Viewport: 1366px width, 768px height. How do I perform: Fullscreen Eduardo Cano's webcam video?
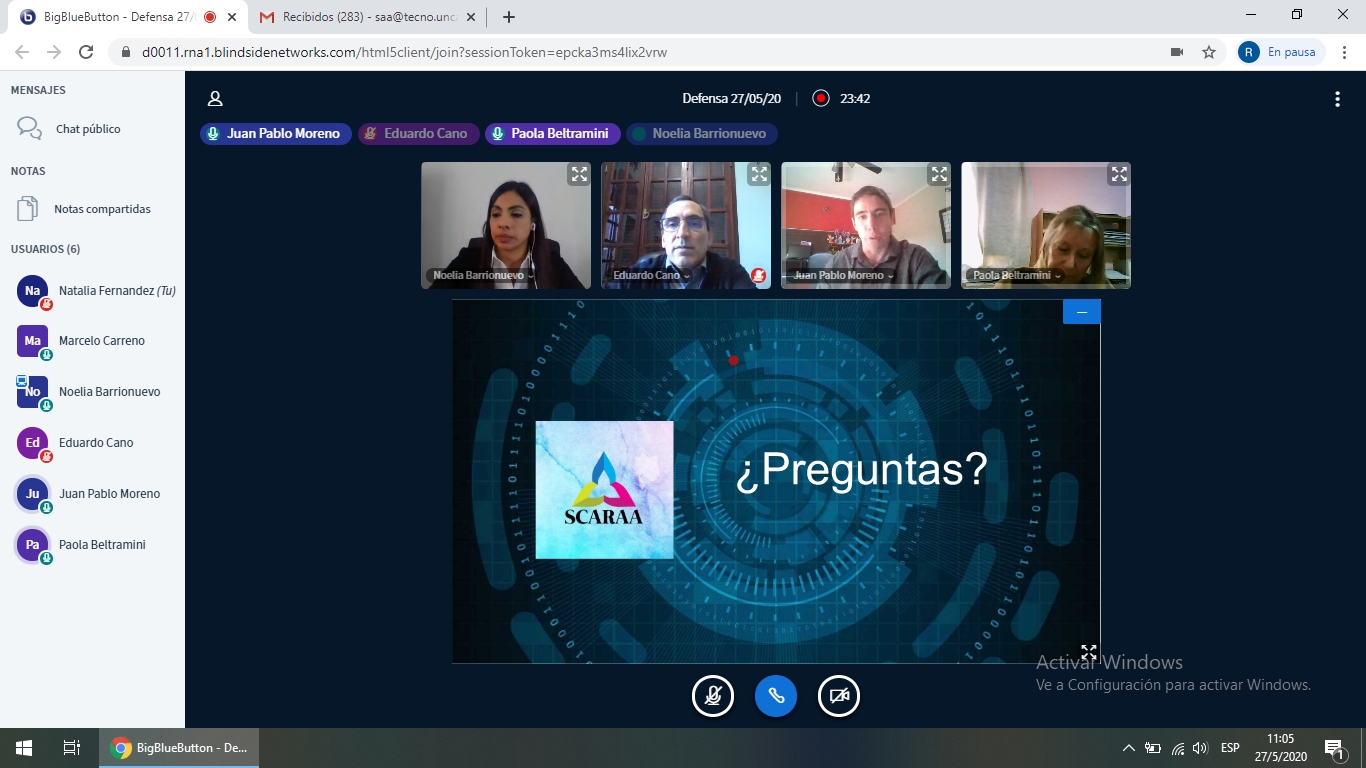click(759, 174)
